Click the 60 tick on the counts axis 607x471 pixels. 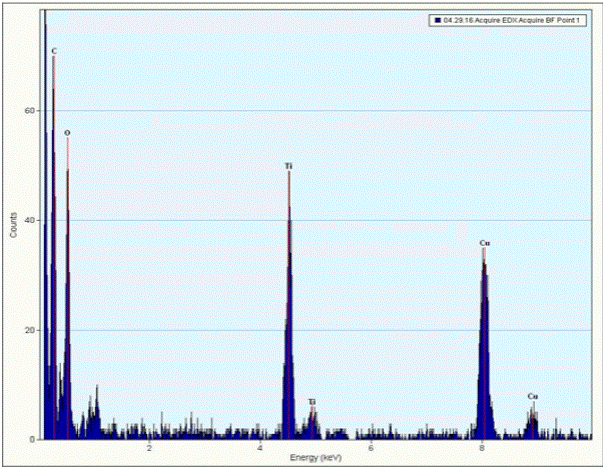pos(30,110)
